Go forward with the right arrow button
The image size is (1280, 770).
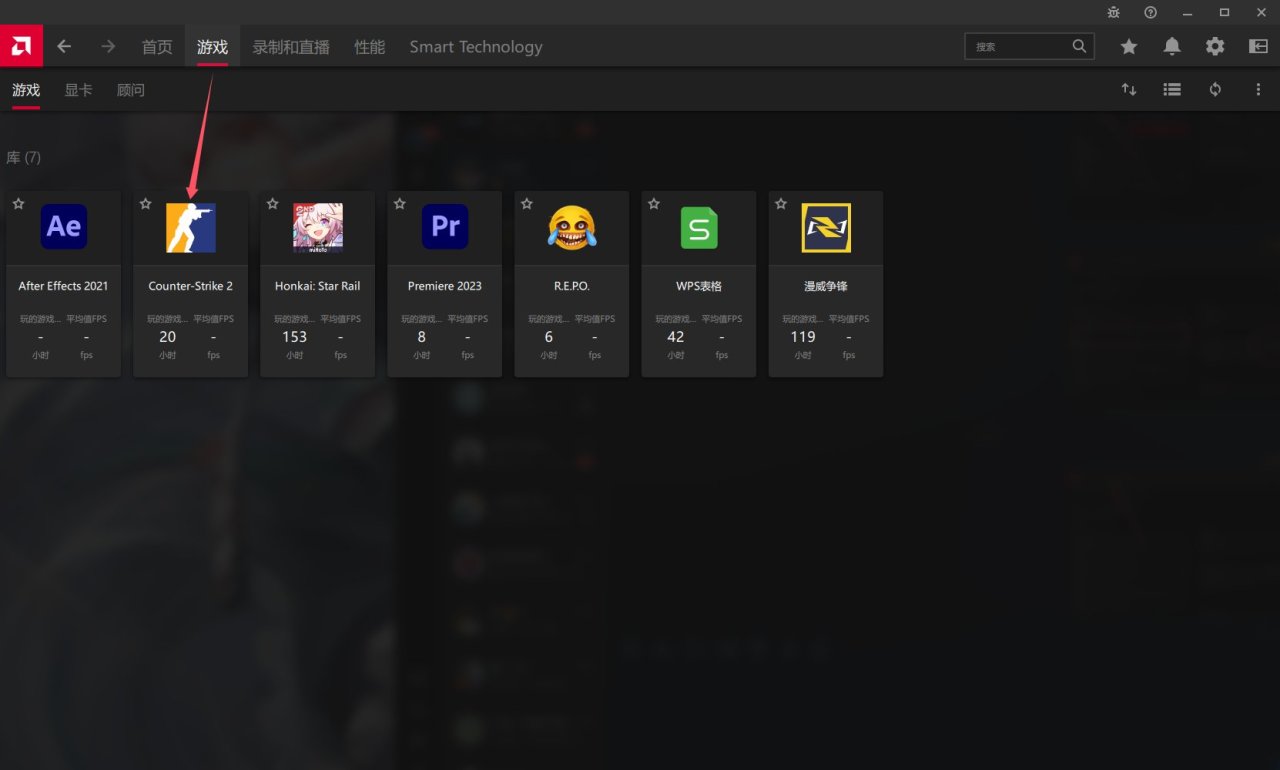tap(108, 46)
